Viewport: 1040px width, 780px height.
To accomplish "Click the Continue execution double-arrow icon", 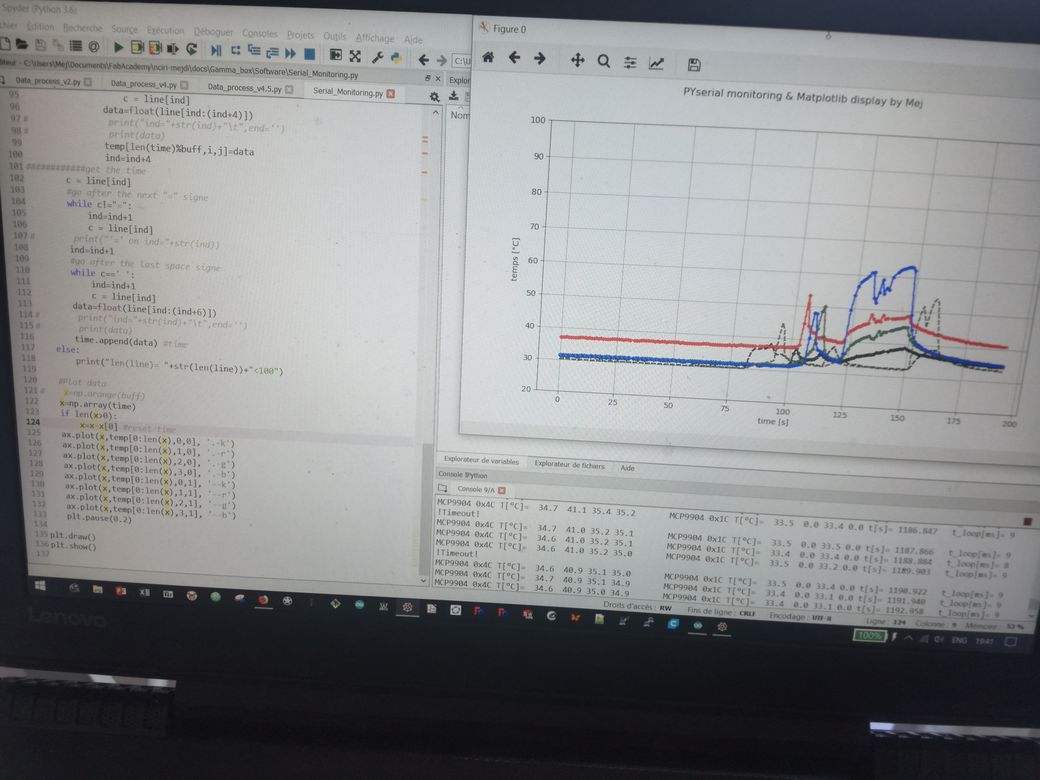I will point(291,52).
